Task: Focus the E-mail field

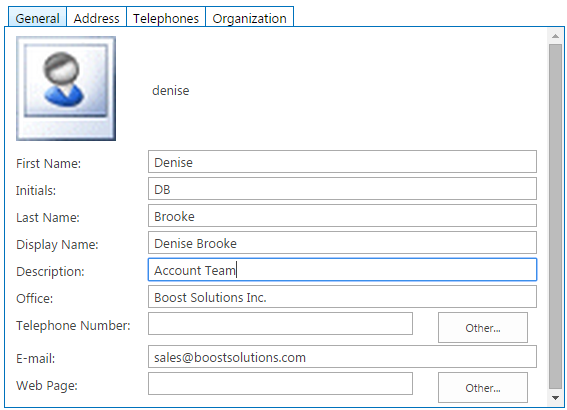Action: click(x=342, y=357)
